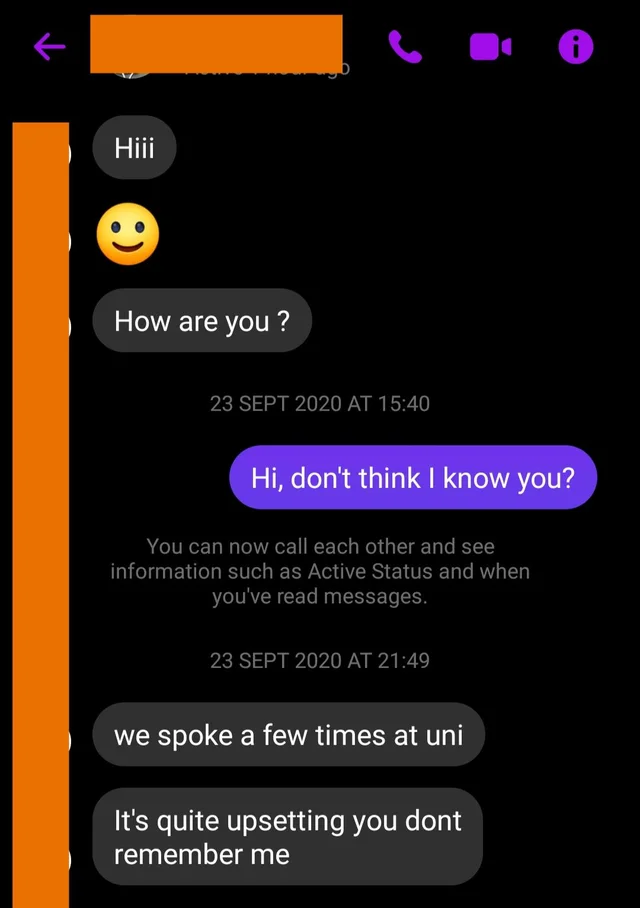
Task: Tap the back arrow icon
Action: pyautogui.click(x=49, y=46)
